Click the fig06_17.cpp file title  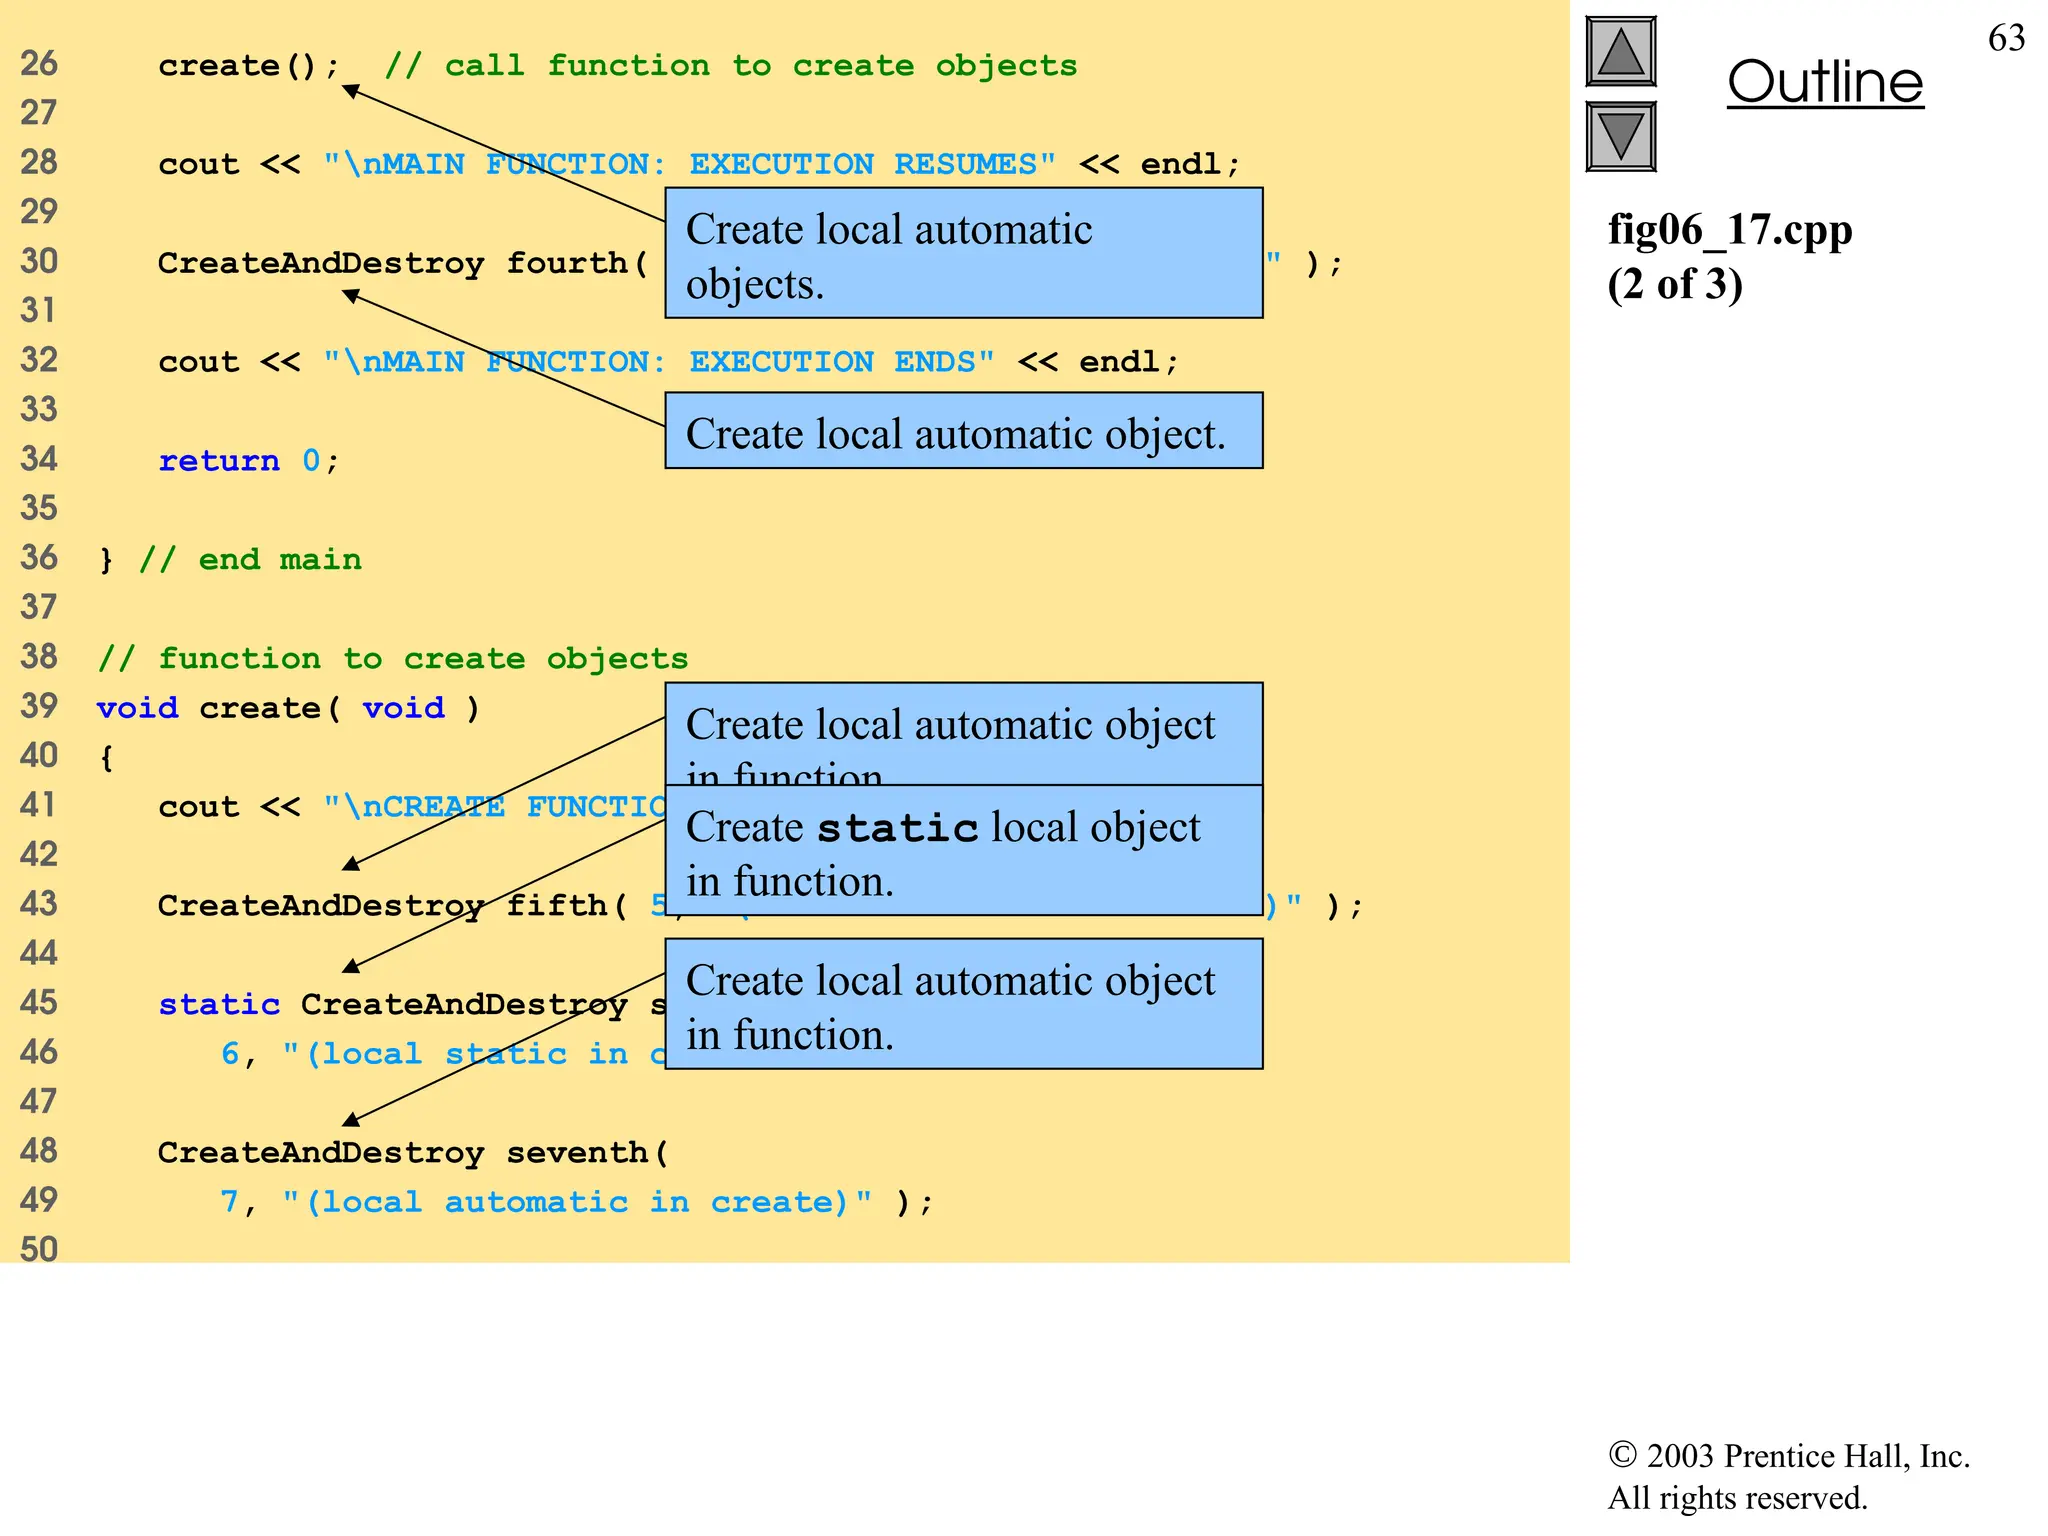[1729, 230]
